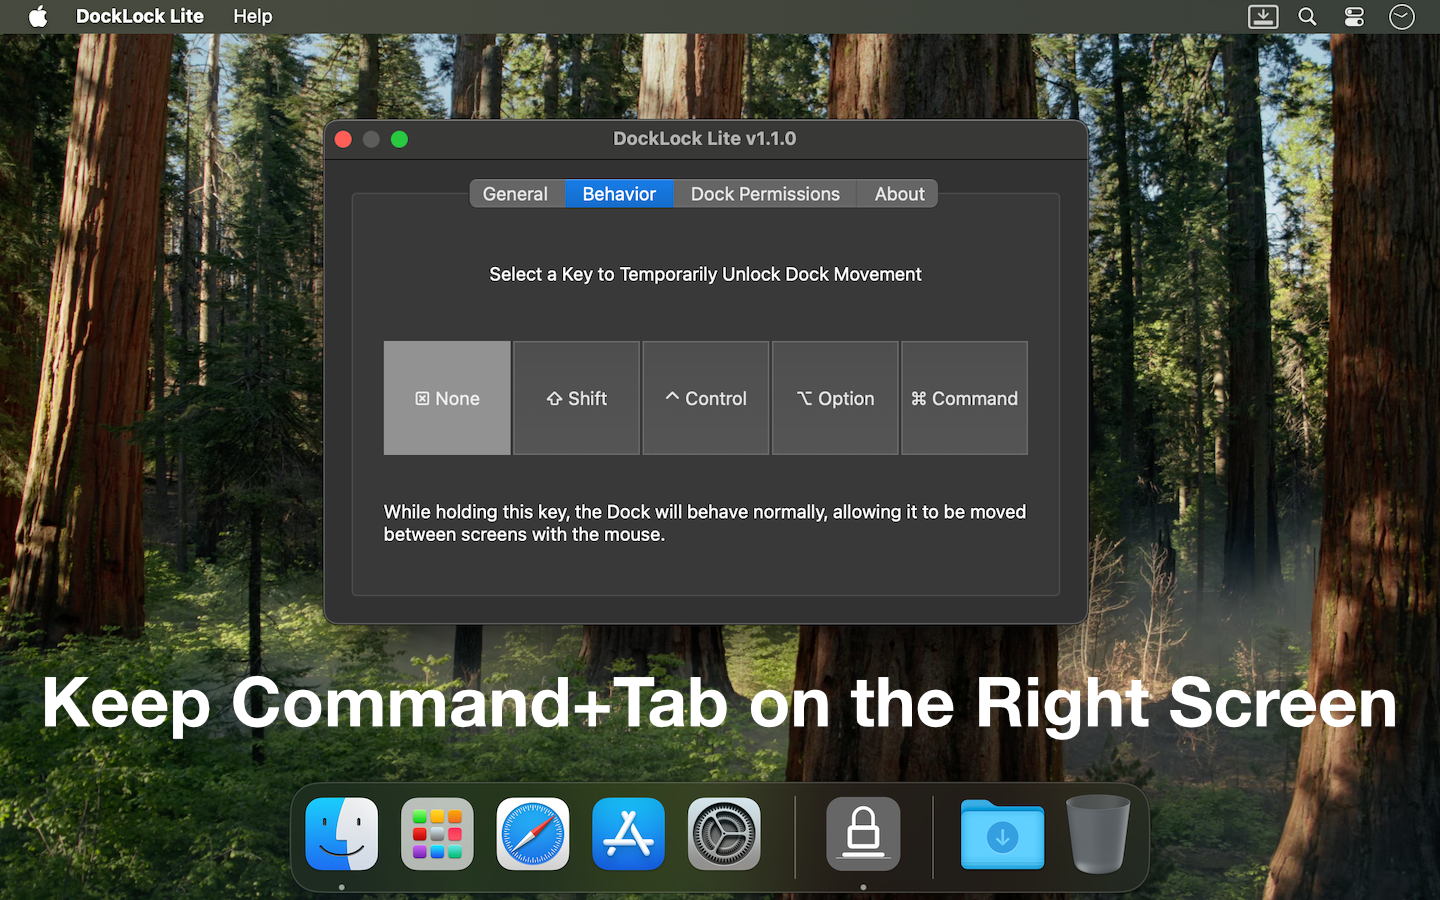
Task: Select Control as unlock key
Action: [x=706, y=398]
